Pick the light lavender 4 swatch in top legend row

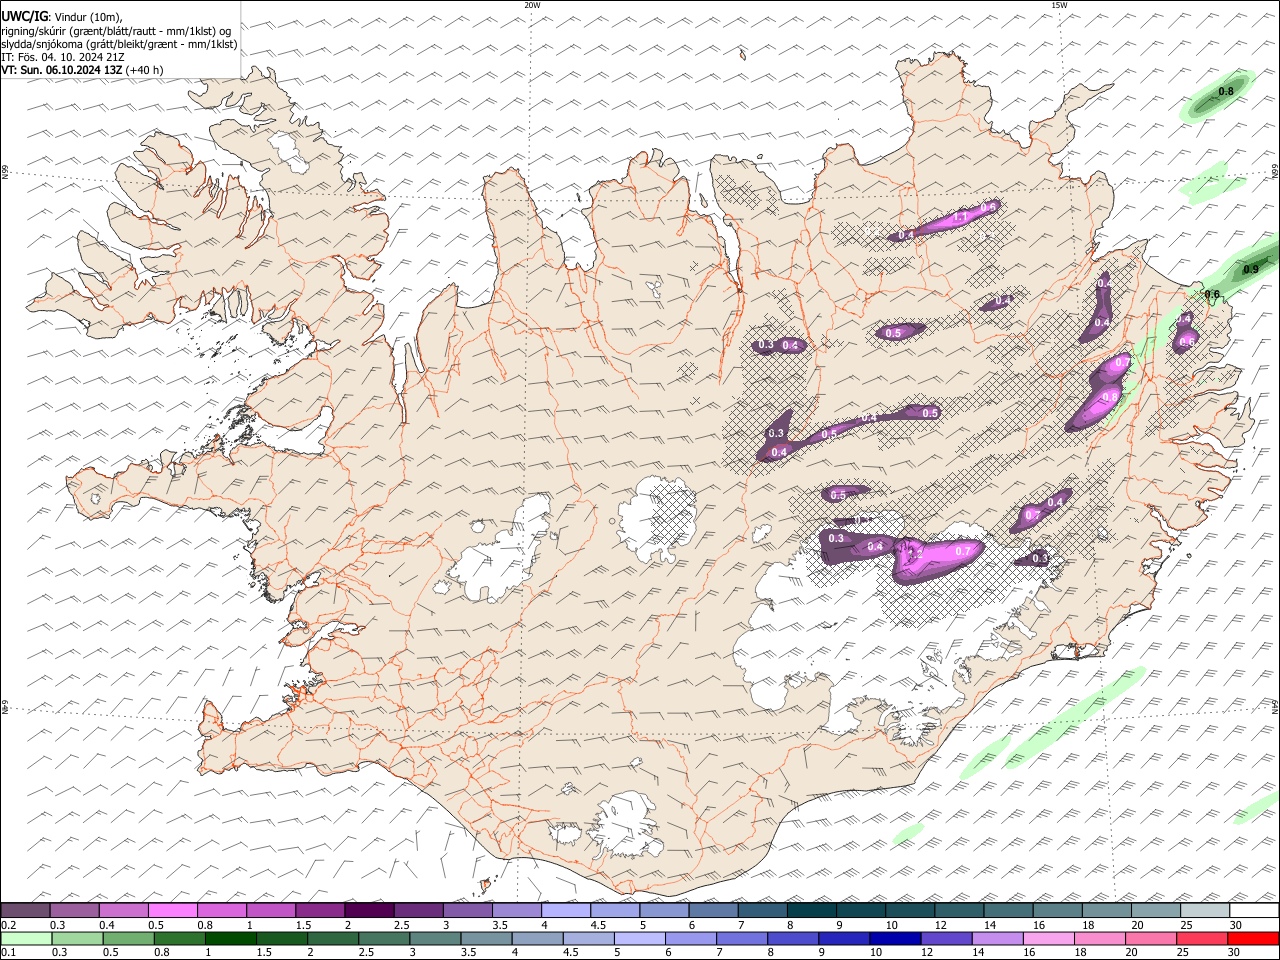566,910
